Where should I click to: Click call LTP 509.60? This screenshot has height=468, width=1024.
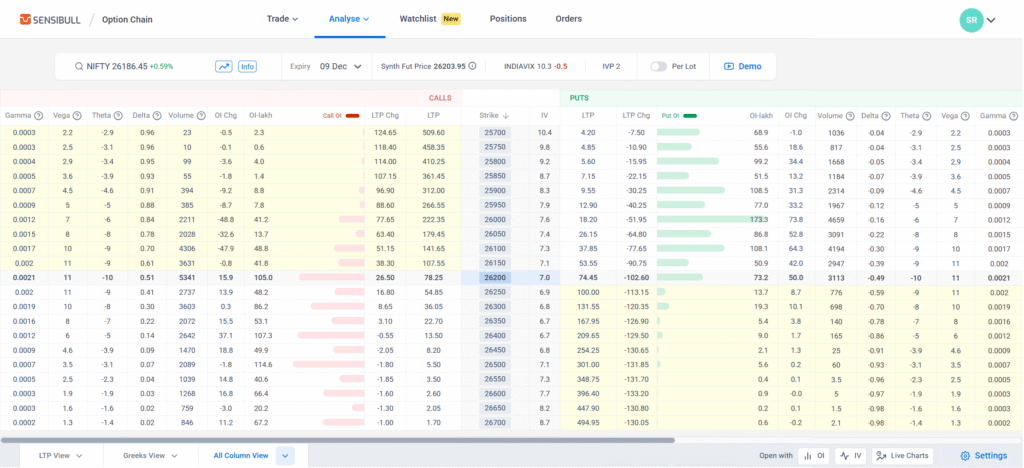[x=432, y=133]
